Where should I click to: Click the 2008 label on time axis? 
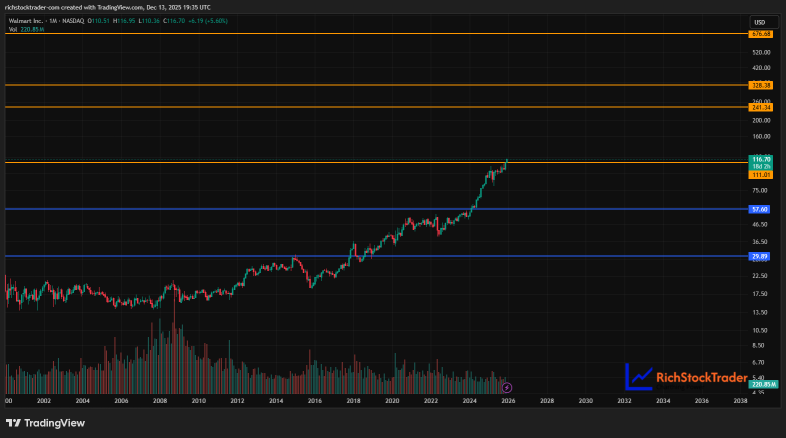point(160,401)
